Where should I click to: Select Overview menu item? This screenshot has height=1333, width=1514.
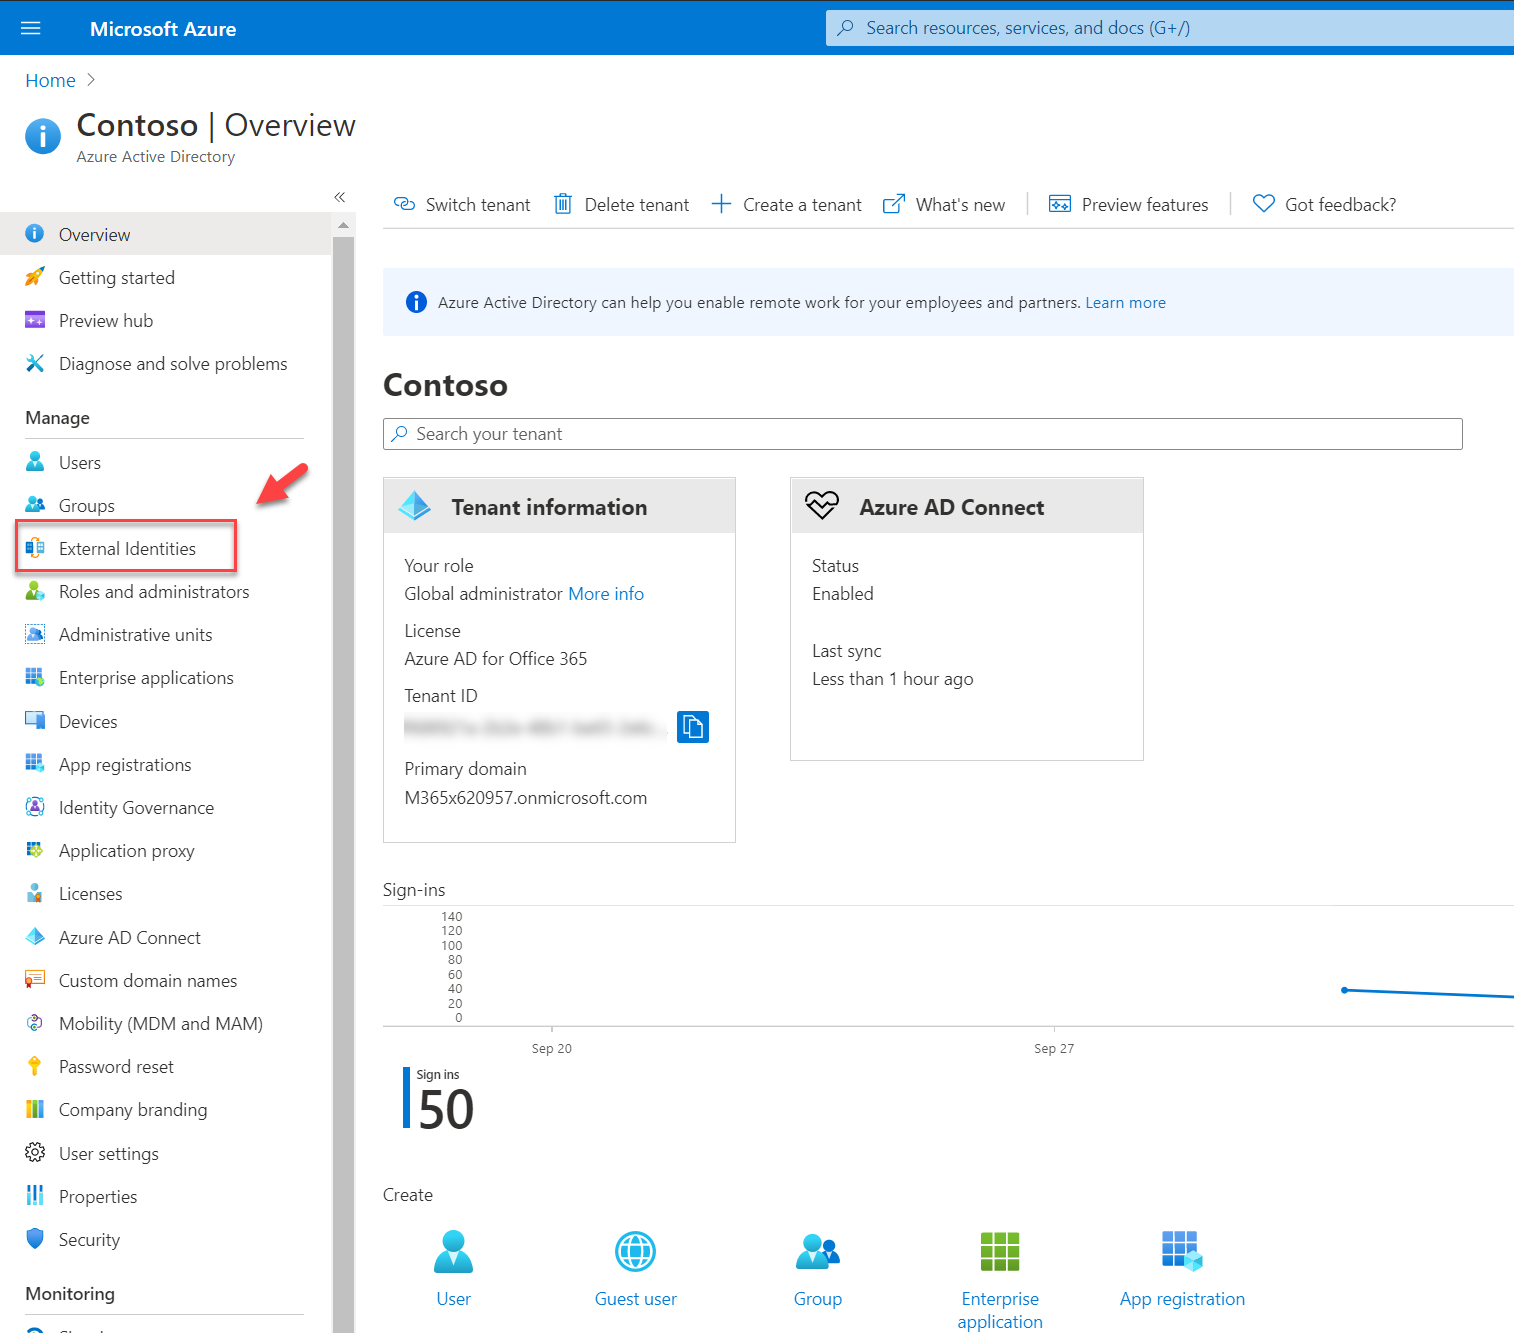(165, 234)
